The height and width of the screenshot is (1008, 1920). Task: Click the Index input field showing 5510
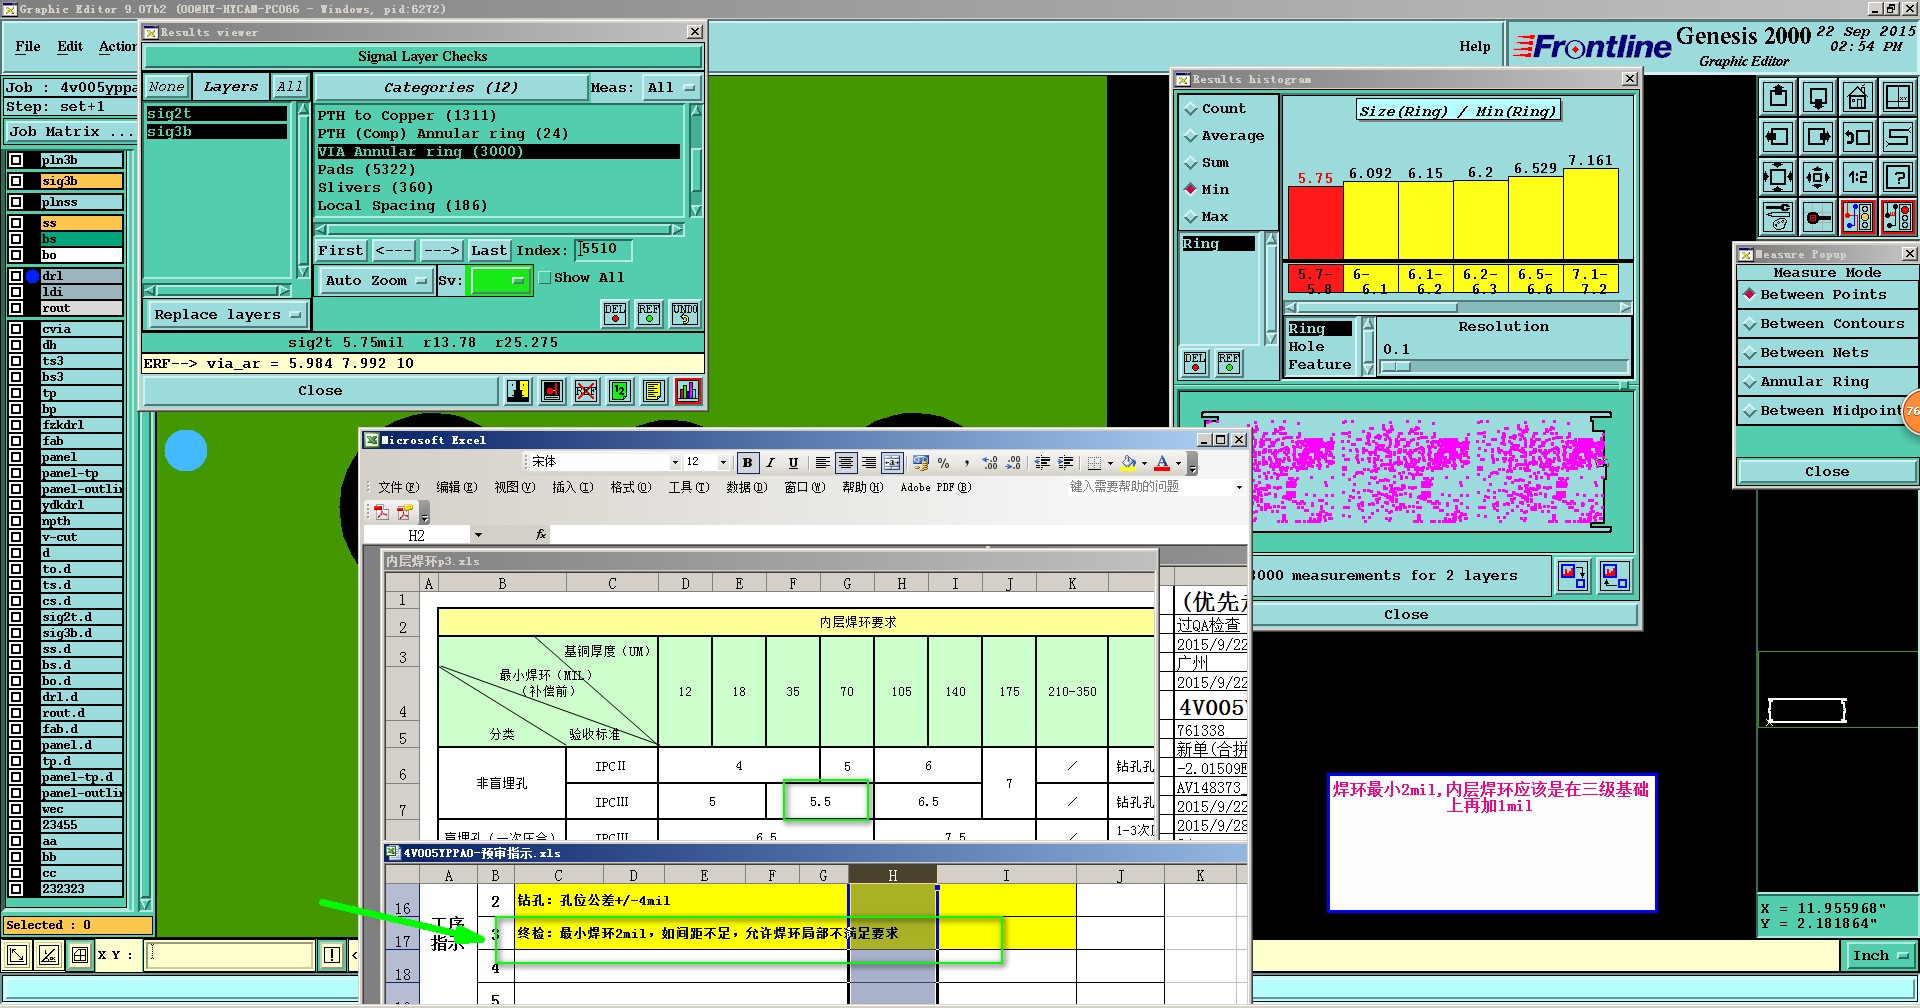(x=604, y=250)
